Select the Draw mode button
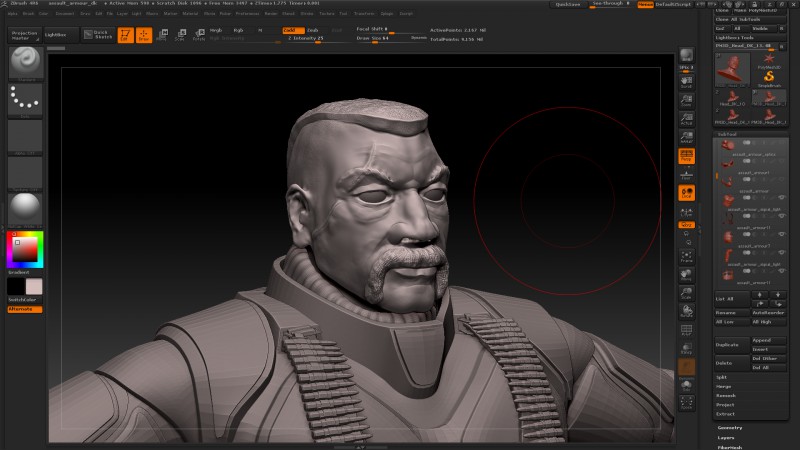Screen dimensions: 800x450 pos(143,35)
